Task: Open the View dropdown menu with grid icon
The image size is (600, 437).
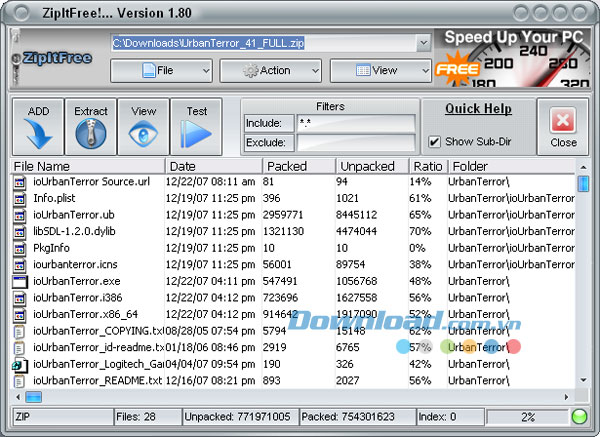Action: pyautogui.click(x=380, y=70)
